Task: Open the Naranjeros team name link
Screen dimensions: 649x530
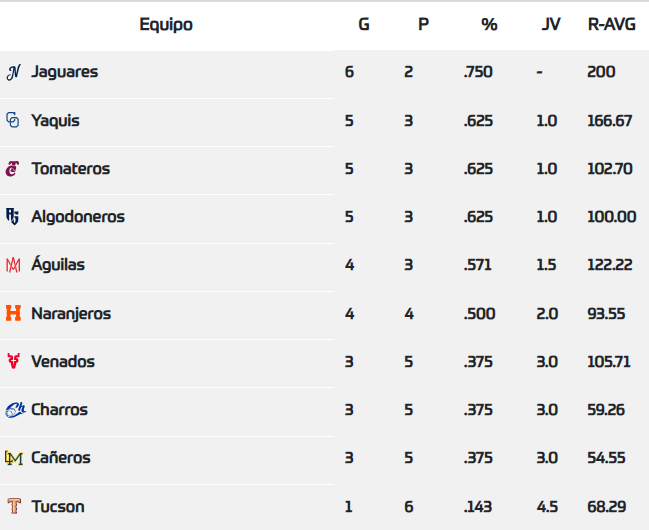Action: 71,313
